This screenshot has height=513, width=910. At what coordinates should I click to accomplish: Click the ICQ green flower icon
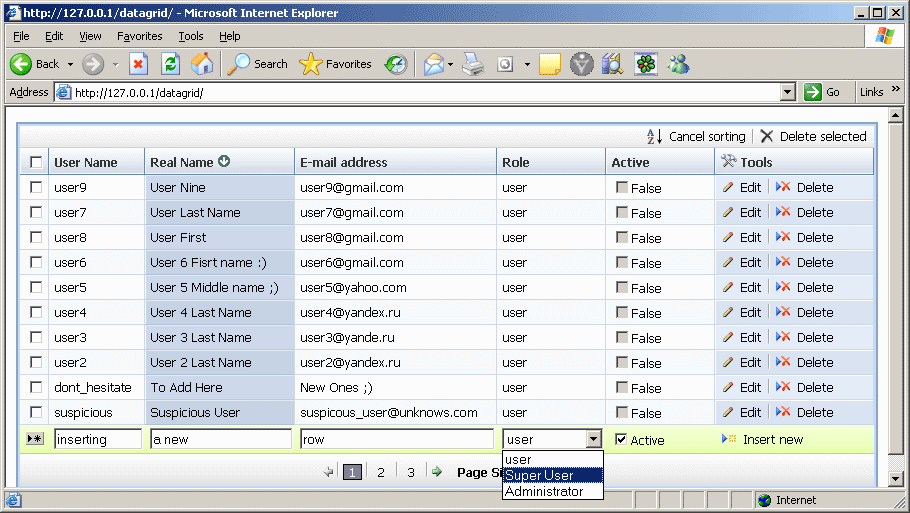tap(645, 64)
